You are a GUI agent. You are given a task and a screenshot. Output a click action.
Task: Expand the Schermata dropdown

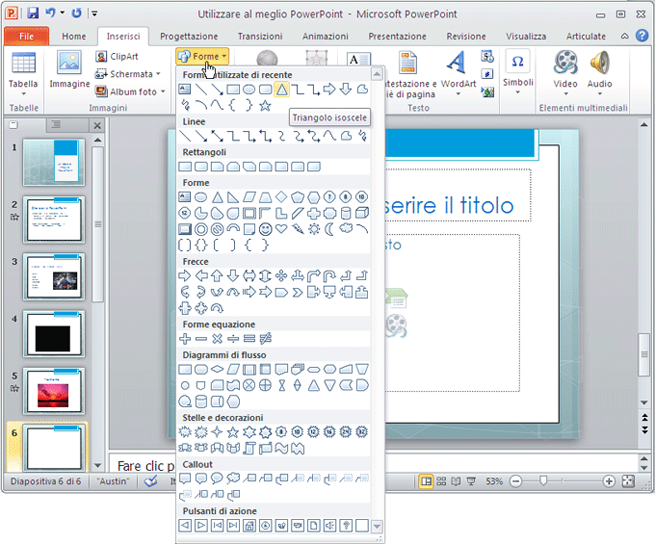(x=158, y=74)
